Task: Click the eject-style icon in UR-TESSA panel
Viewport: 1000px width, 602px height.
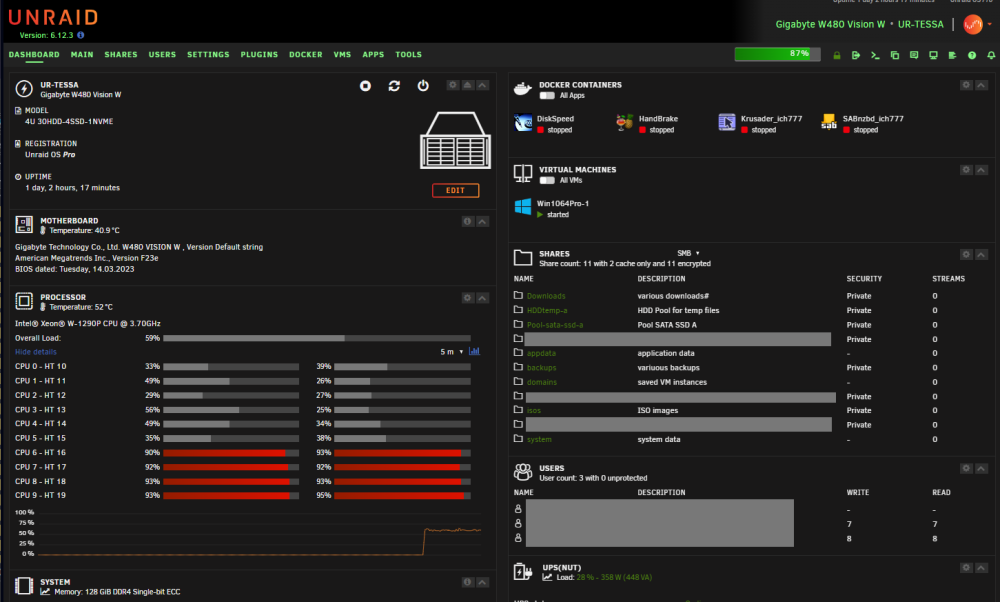Action: 467,85
